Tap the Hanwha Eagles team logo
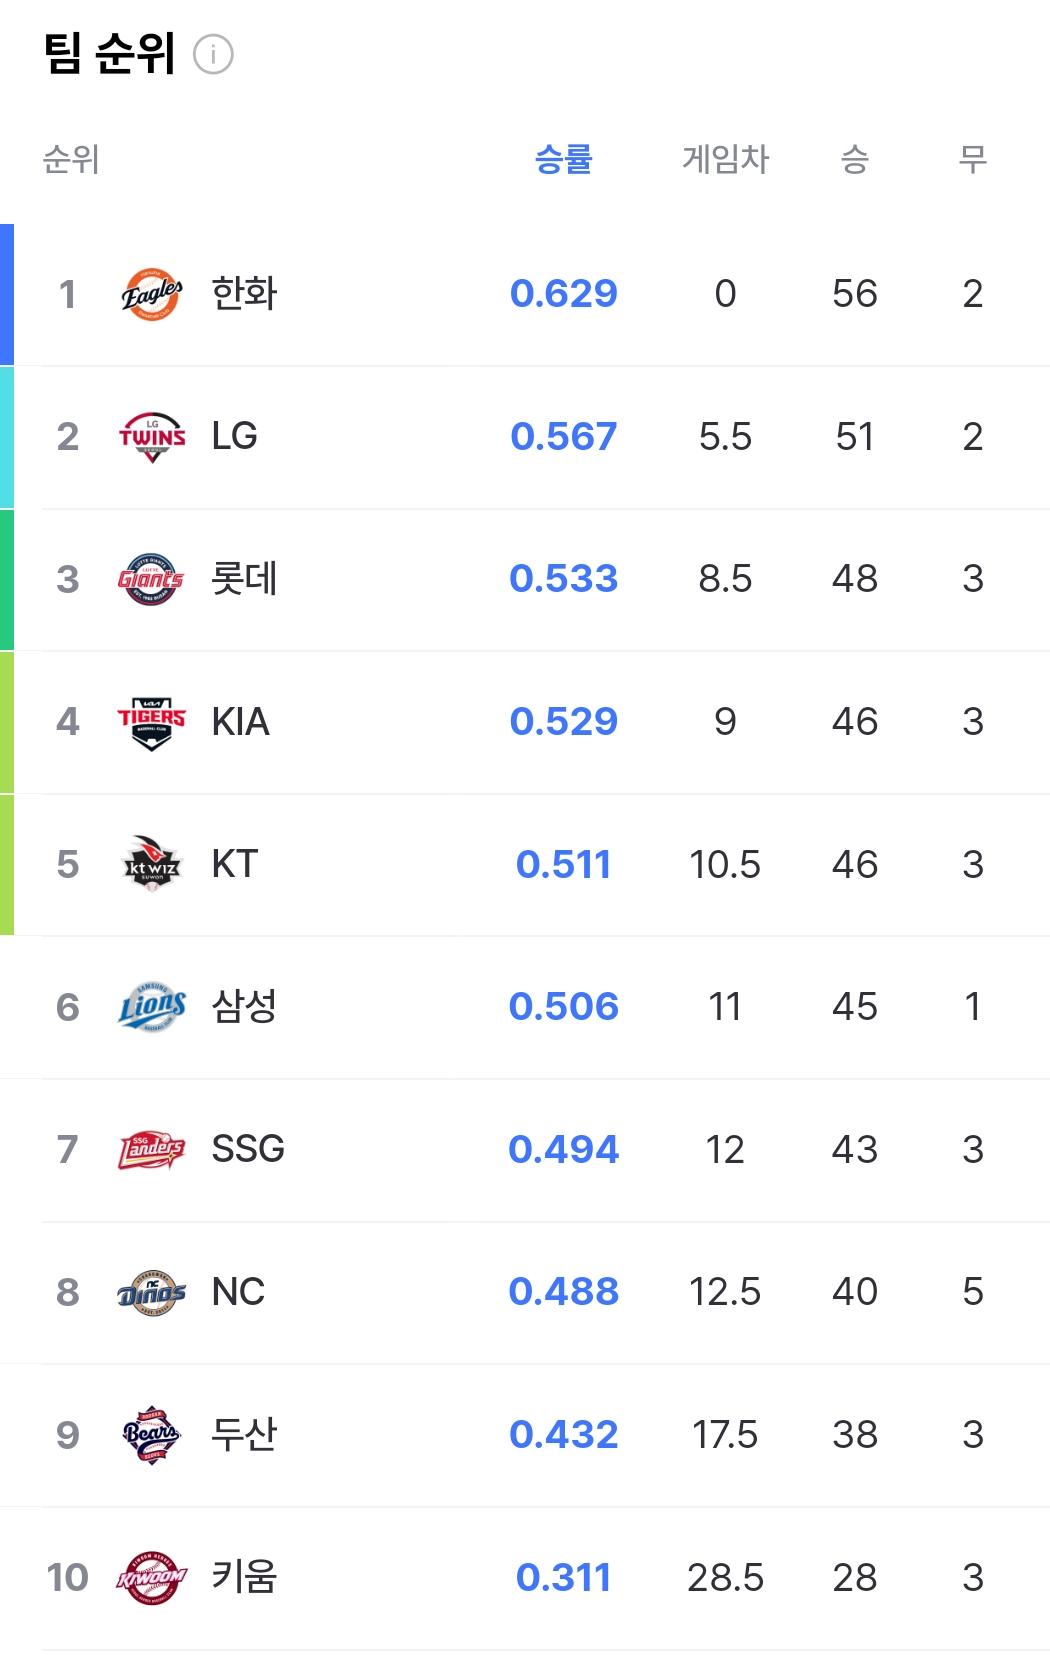 pos(152,294)
